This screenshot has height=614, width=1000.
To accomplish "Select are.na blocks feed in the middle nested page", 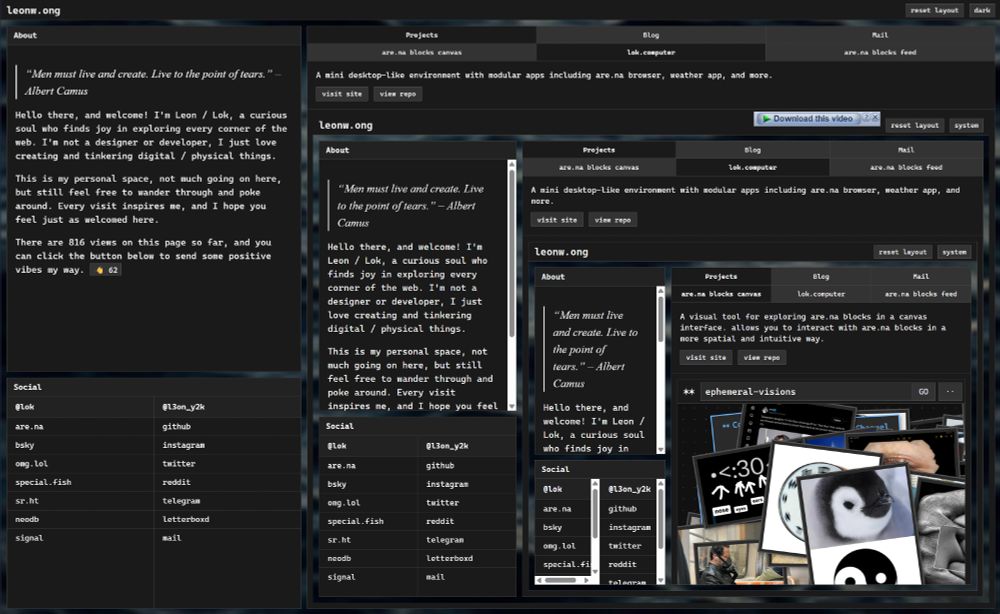I will [x=906, y=167].
